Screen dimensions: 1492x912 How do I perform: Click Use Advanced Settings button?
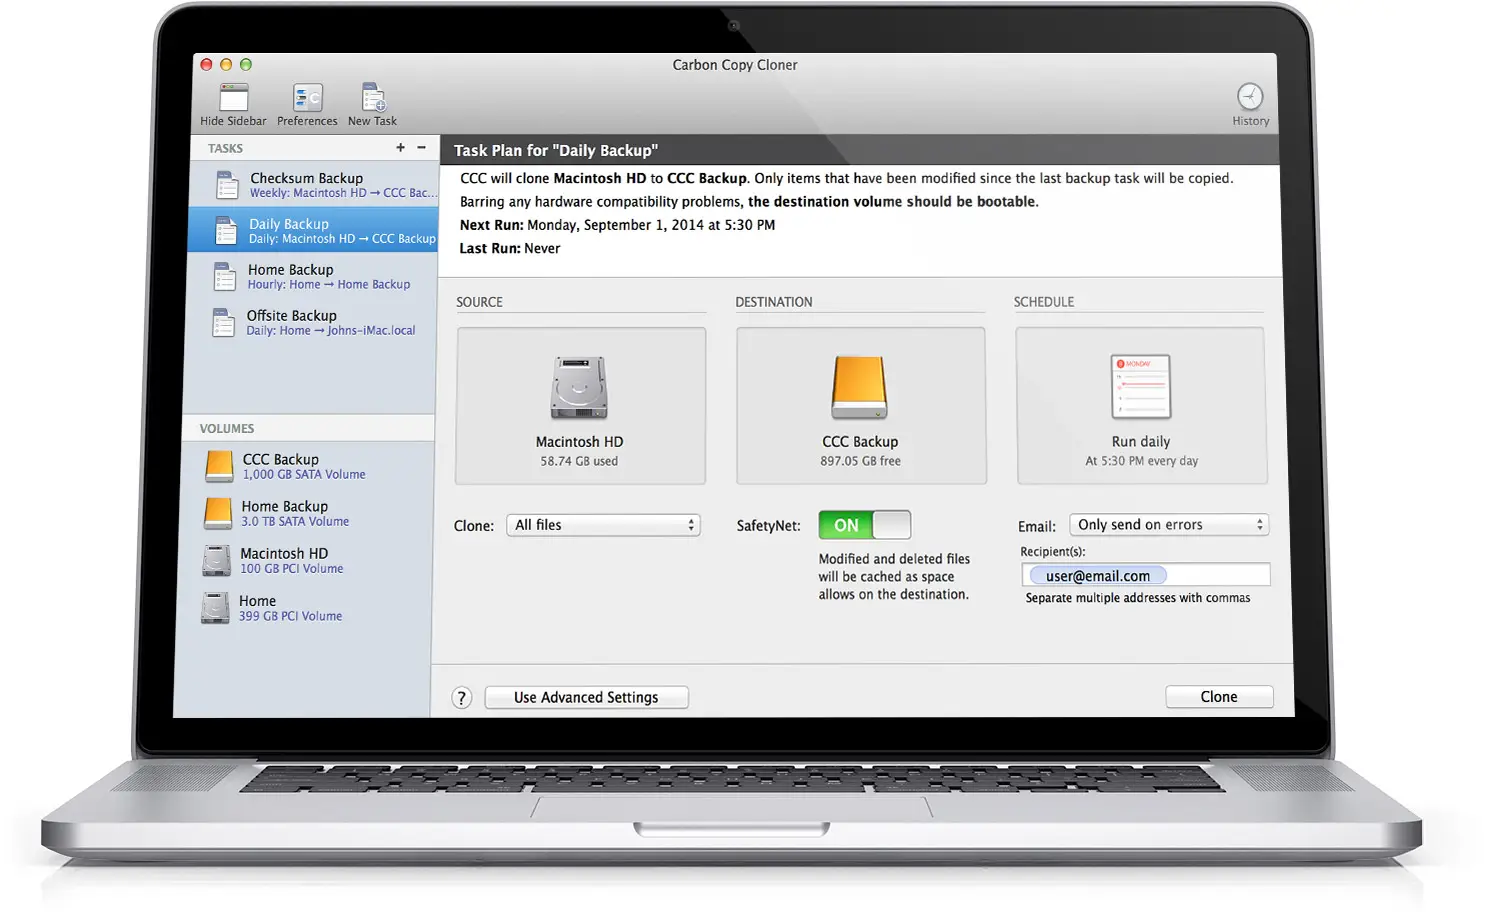(586, 698)
